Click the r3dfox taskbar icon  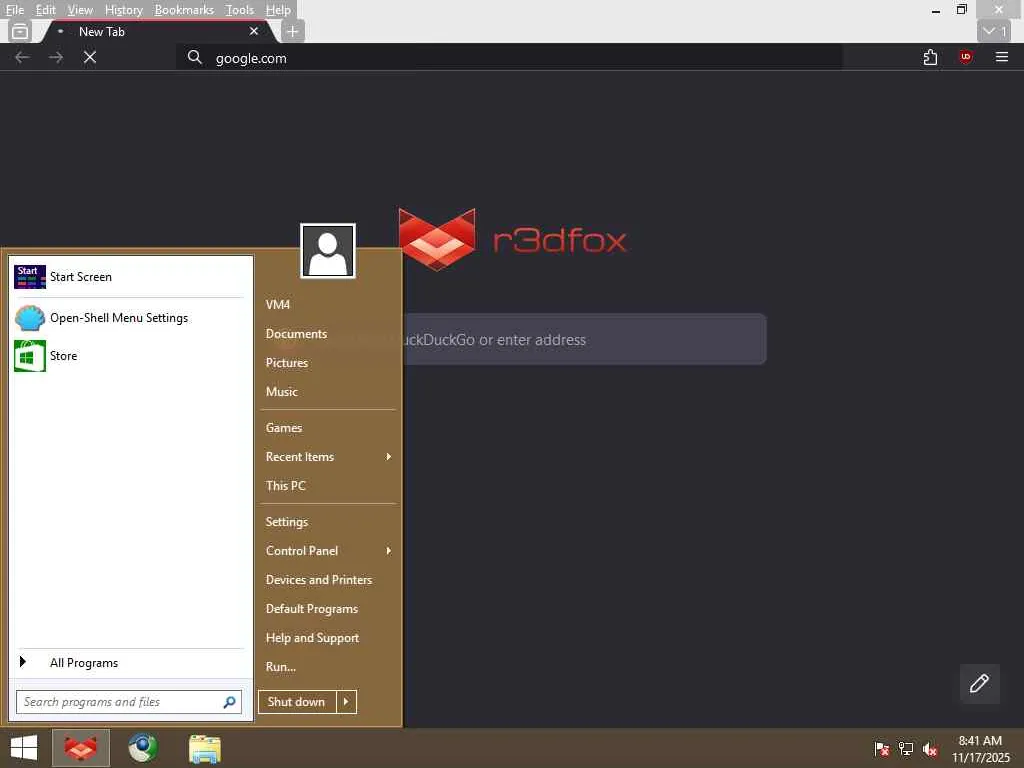80,748
